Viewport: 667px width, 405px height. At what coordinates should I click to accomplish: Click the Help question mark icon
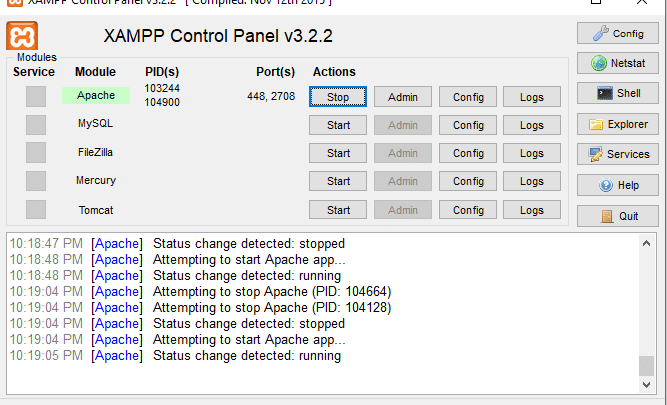click(x=605, y=185)
